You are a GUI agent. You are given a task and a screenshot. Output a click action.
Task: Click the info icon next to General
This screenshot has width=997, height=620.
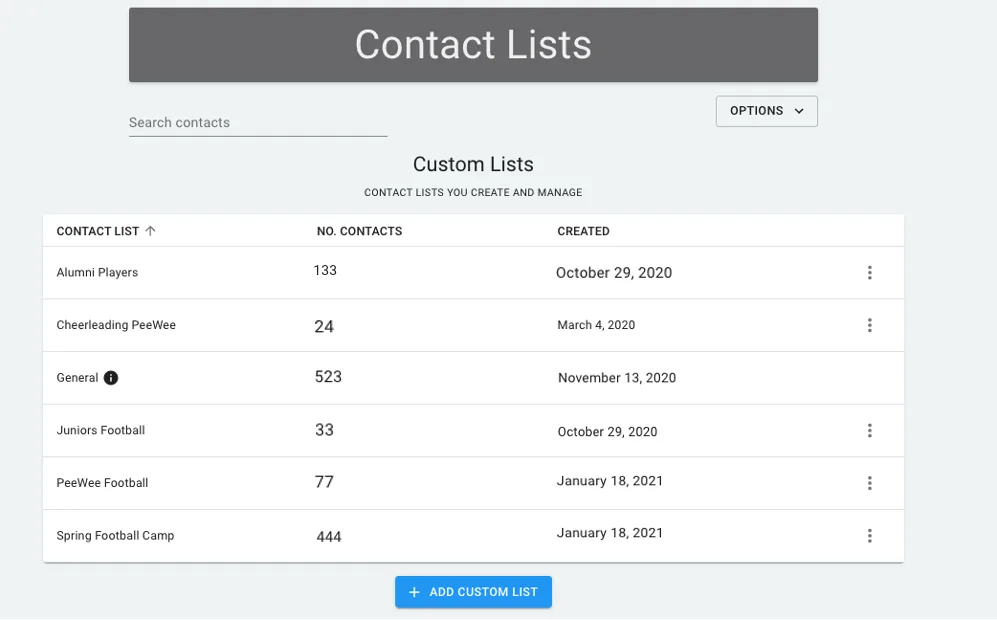click(x=111, y=378)
